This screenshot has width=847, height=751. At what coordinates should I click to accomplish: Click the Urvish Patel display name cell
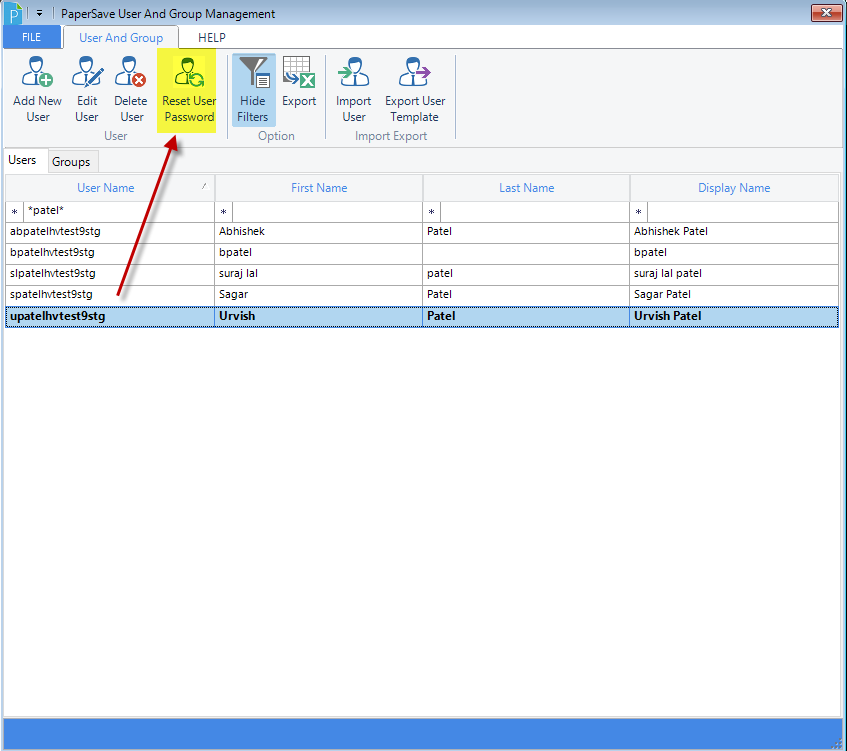click(x=734, y=317)
